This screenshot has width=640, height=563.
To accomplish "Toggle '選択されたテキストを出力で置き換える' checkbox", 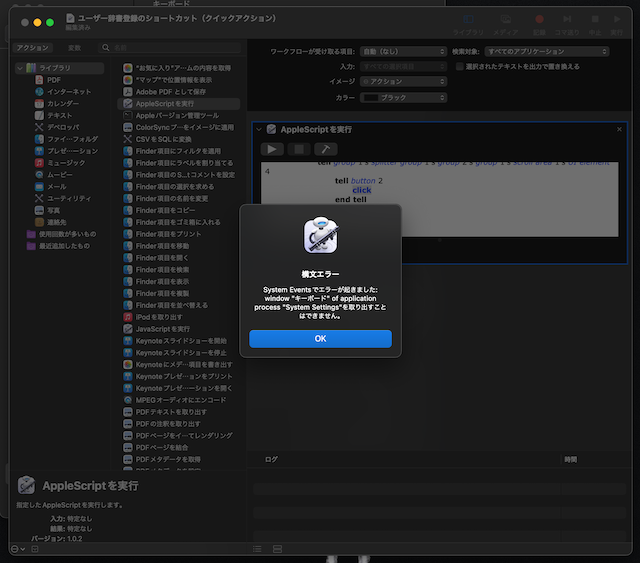I will pyautogui.click(x=459, y=66).
